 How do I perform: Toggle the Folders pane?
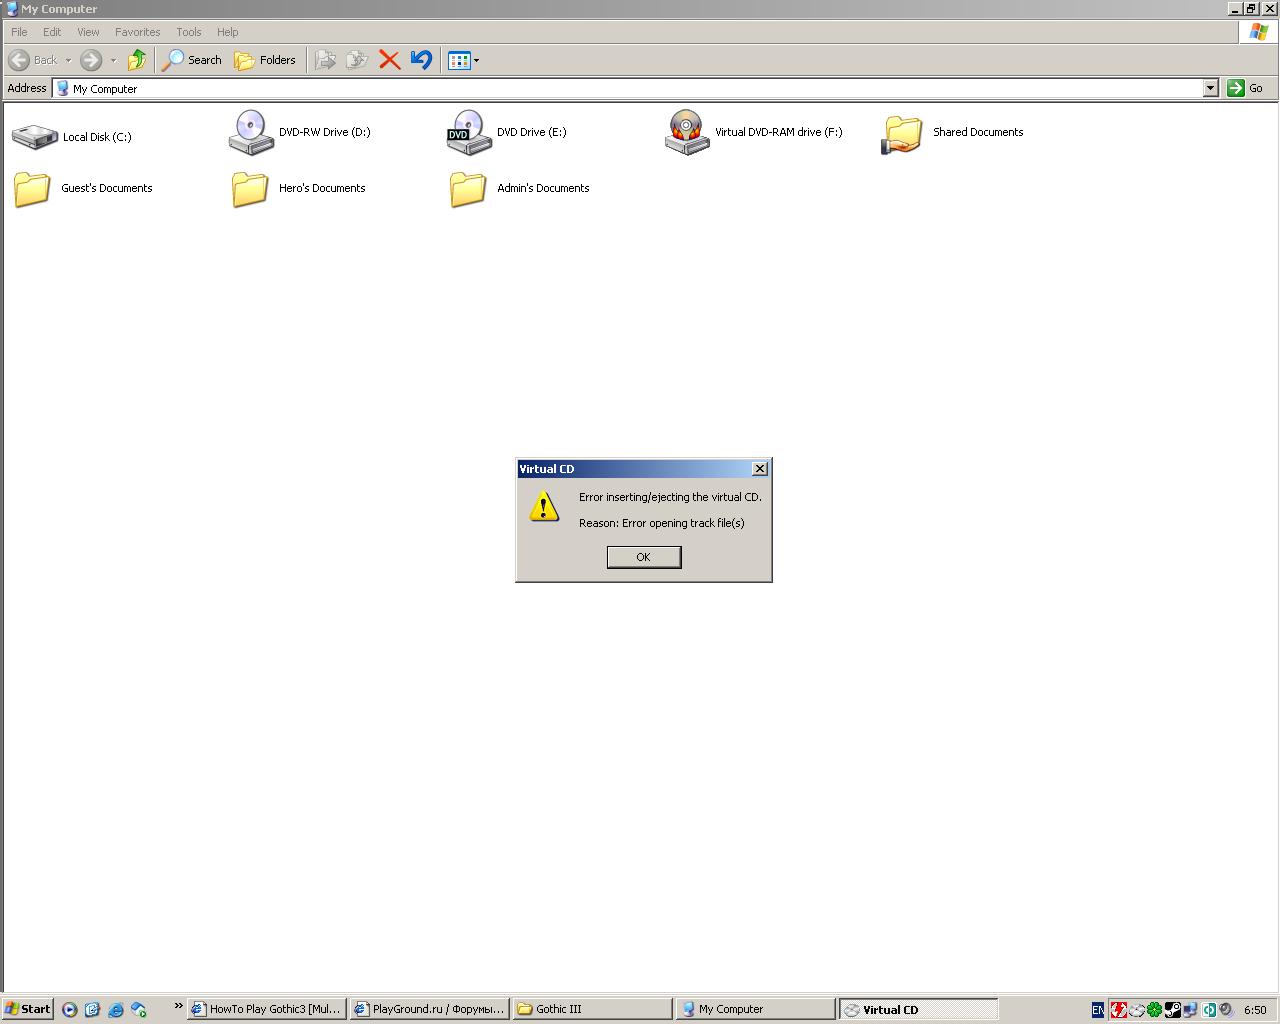265,60
